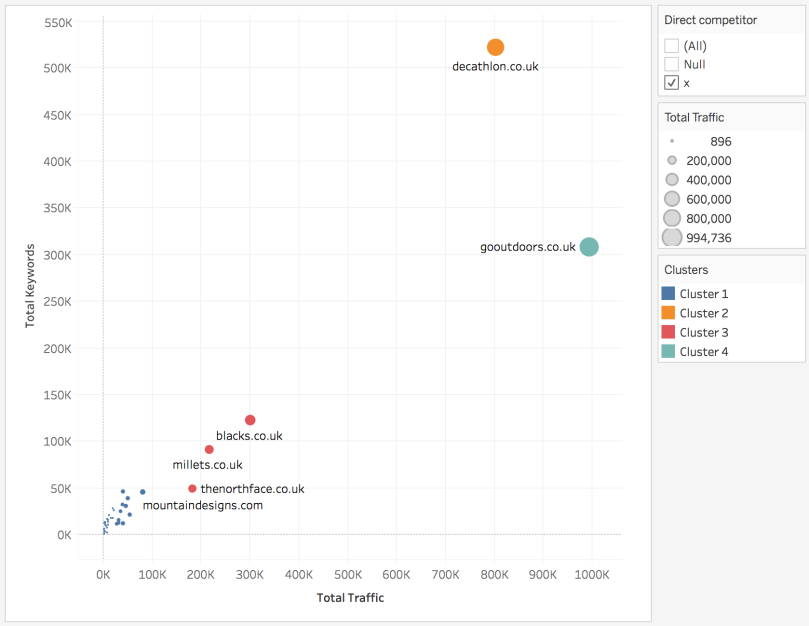
Task: Select the 600,000 size legend circle
Action: [x=672, y=199]
